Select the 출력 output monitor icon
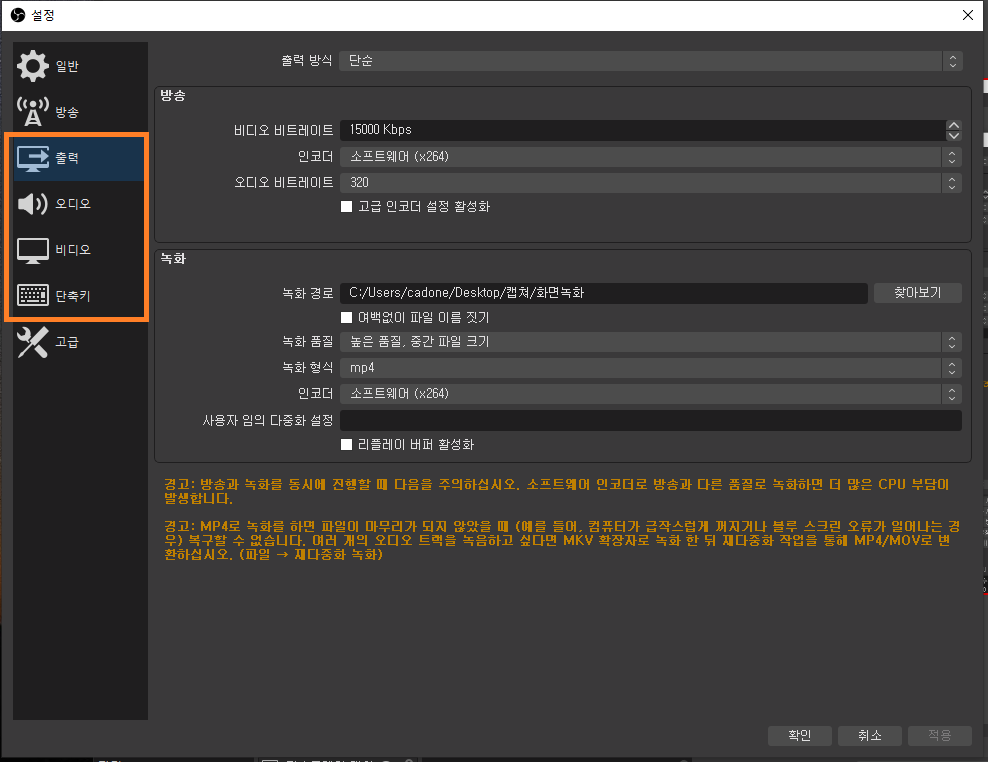The height and width of the screenshot is (762, 988). 33,158
